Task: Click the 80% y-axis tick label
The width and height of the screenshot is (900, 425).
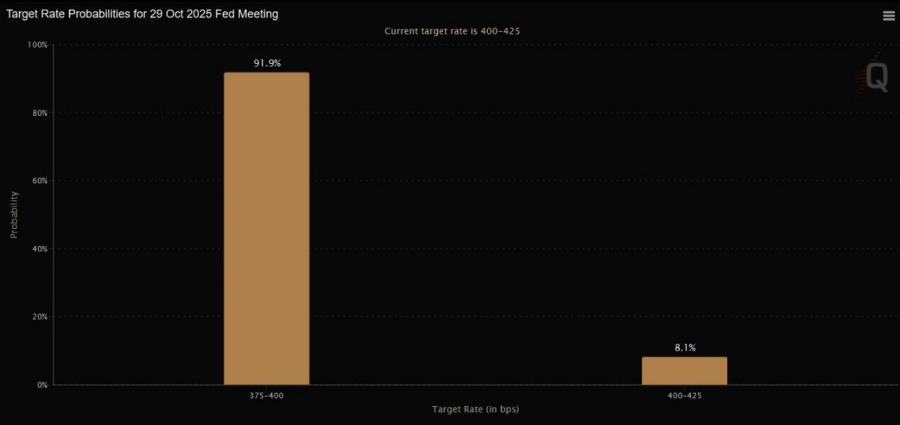Action: pos(39,113)
